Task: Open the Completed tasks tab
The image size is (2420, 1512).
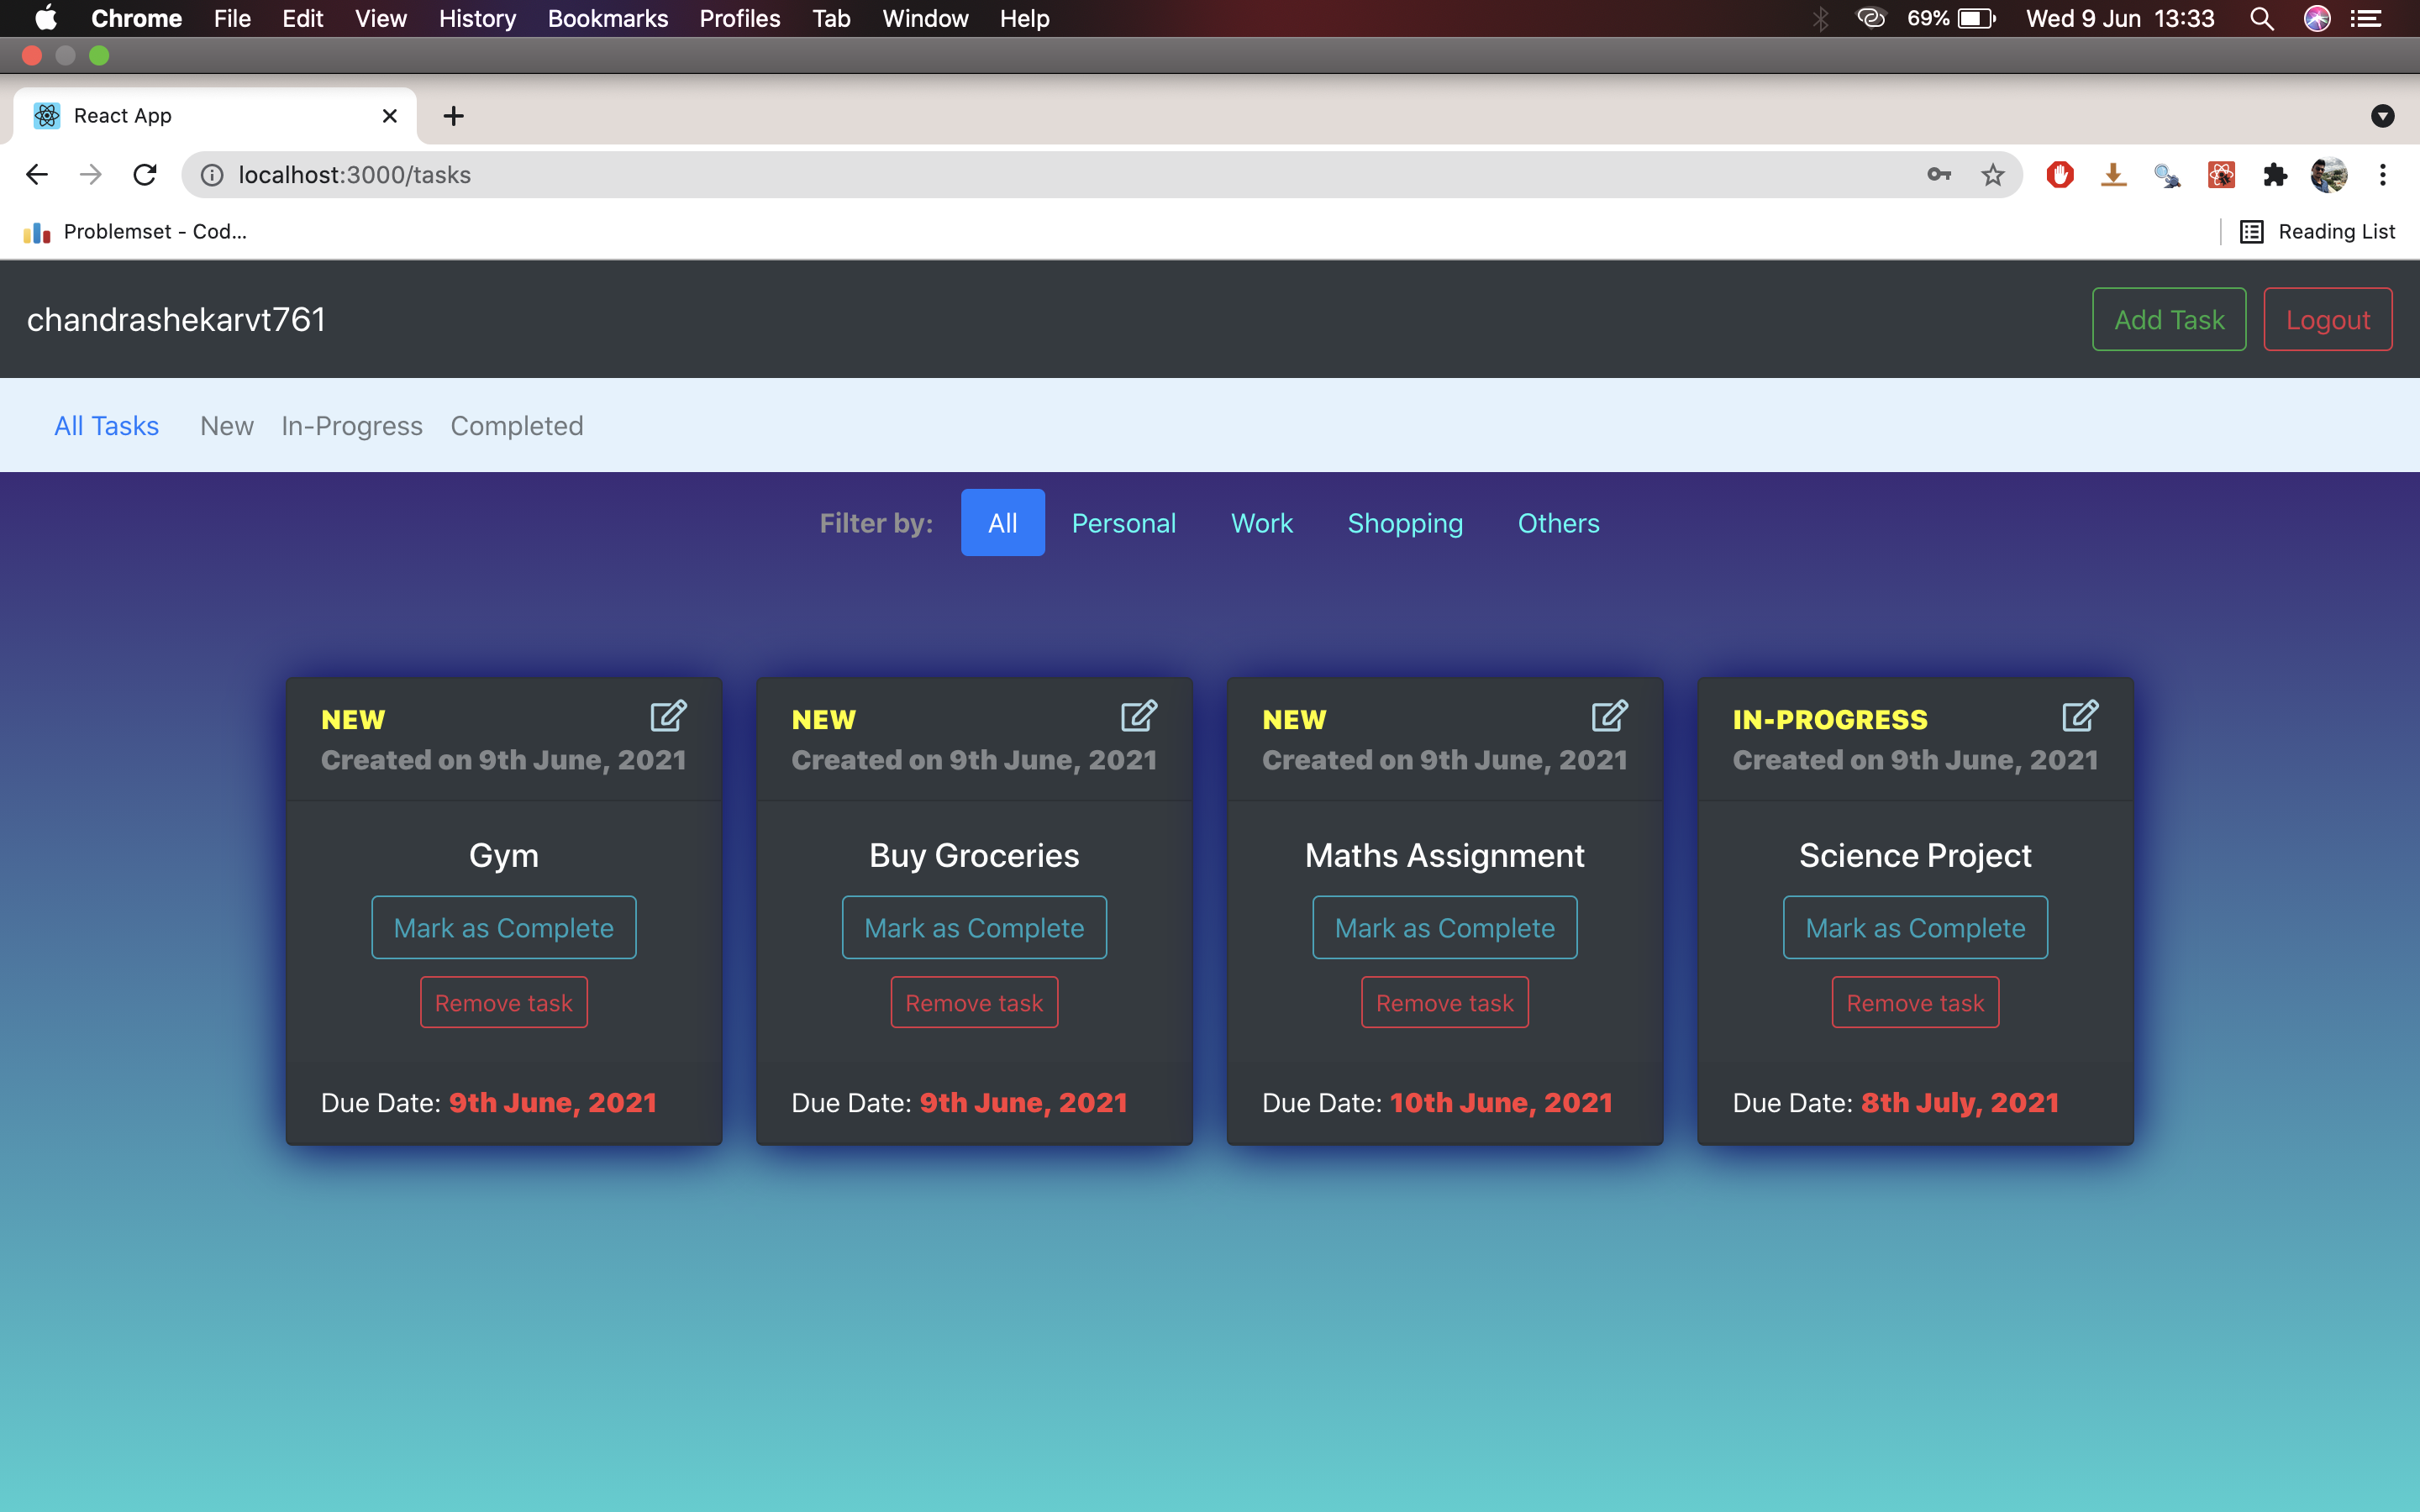Action: point(516,426)
